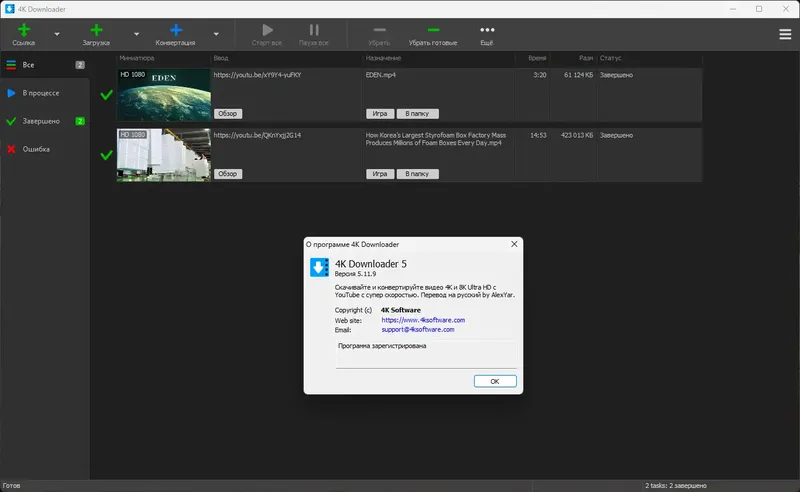Click the Пауза все pause icon
The image size is (800, 492).
pyautogui.click(x=314, y=30)
